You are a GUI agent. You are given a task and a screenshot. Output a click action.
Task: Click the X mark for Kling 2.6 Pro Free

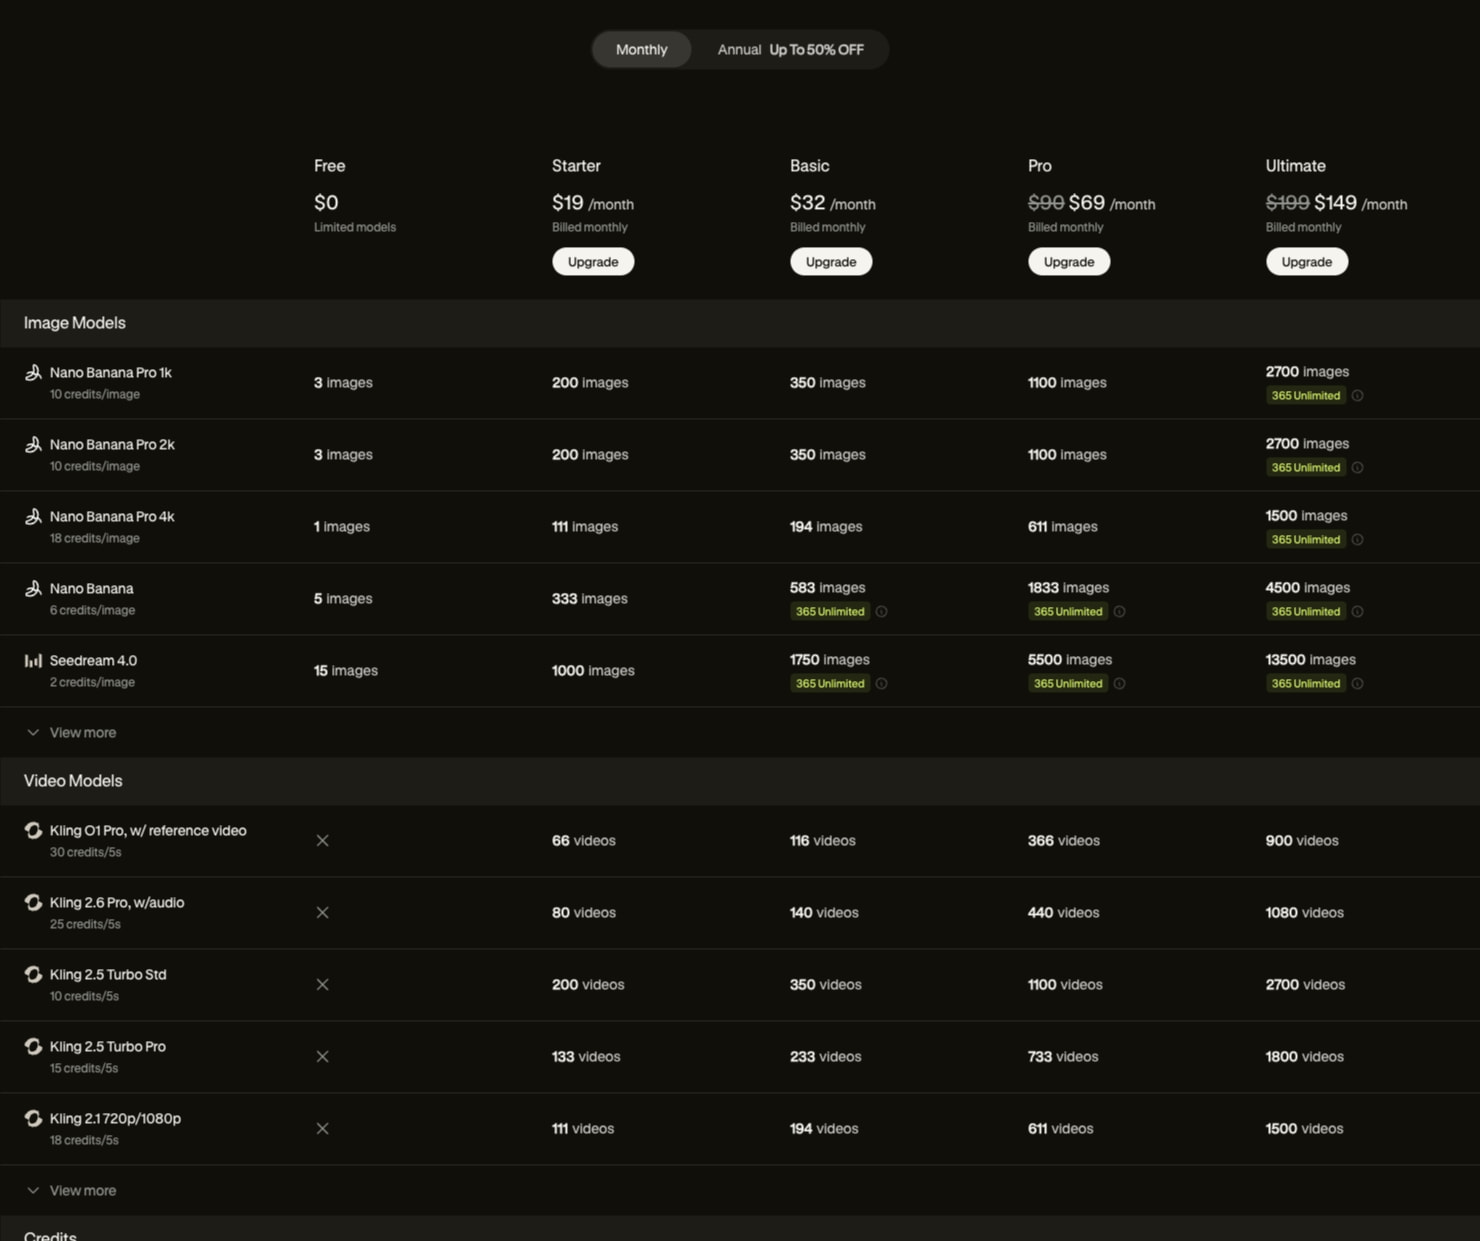[x=322, y=912]
